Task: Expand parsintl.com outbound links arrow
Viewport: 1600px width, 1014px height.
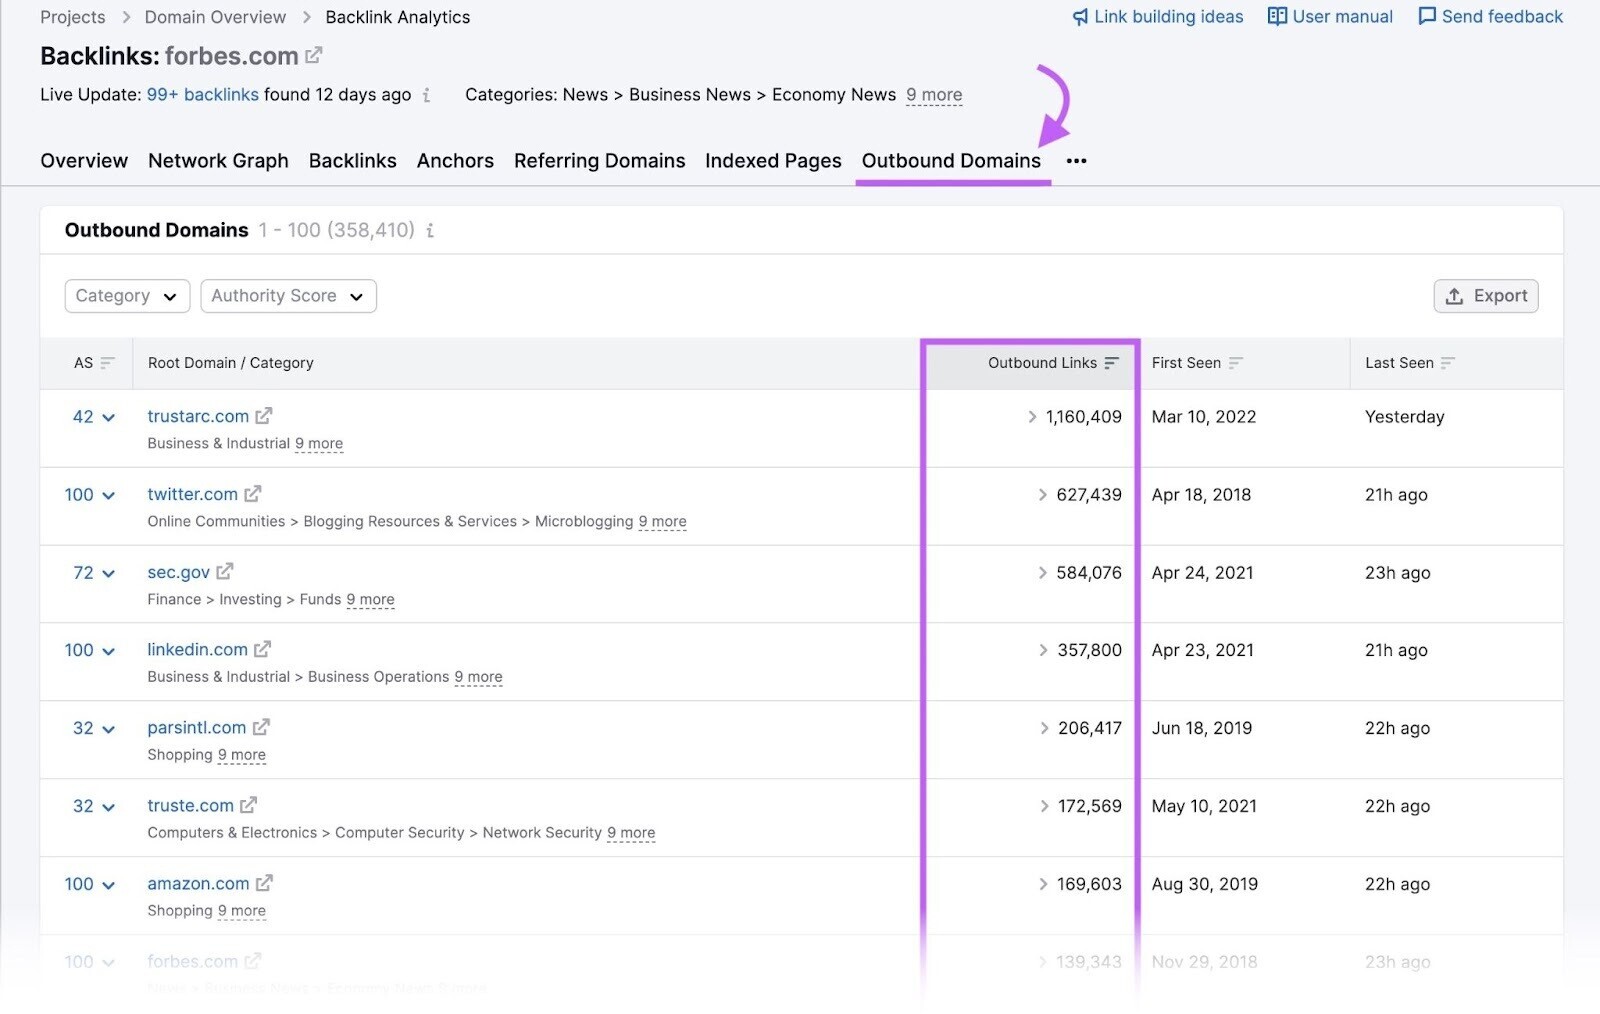Action: click(x=1045, y=728)
